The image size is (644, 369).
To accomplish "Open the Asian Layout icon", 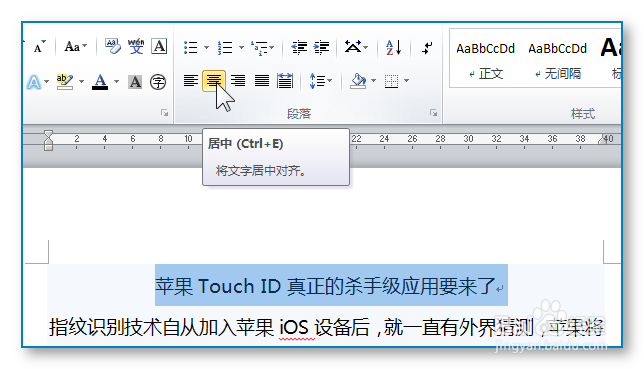I will (353, 47).
